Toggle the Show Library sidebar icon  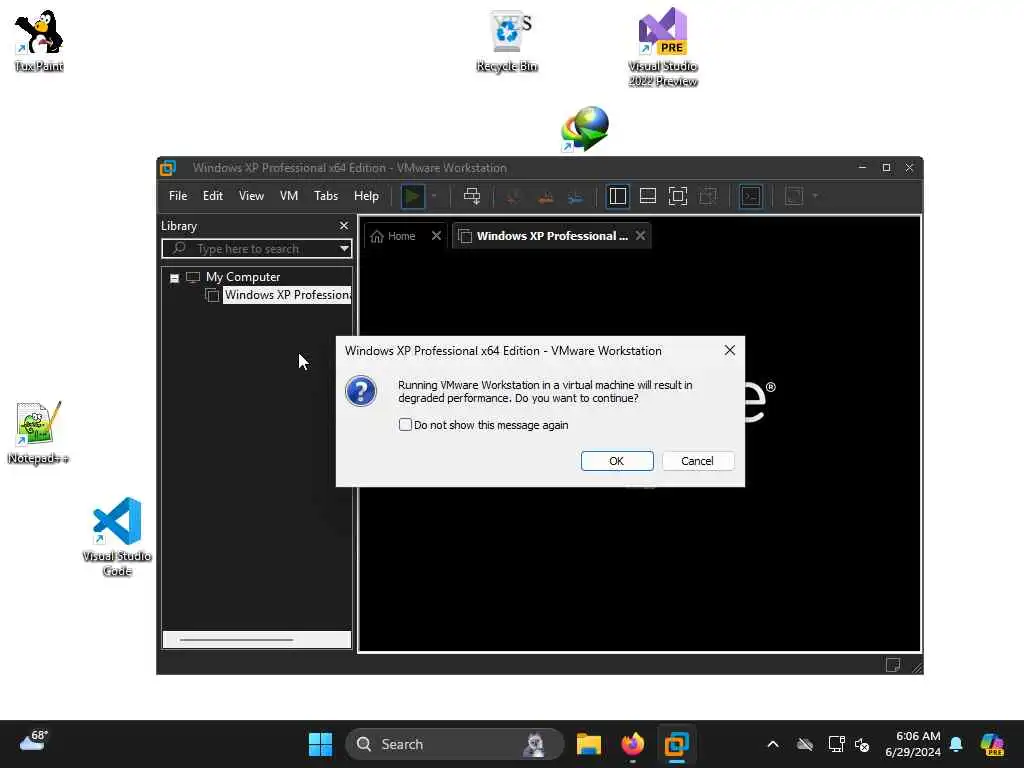point(617,196)
